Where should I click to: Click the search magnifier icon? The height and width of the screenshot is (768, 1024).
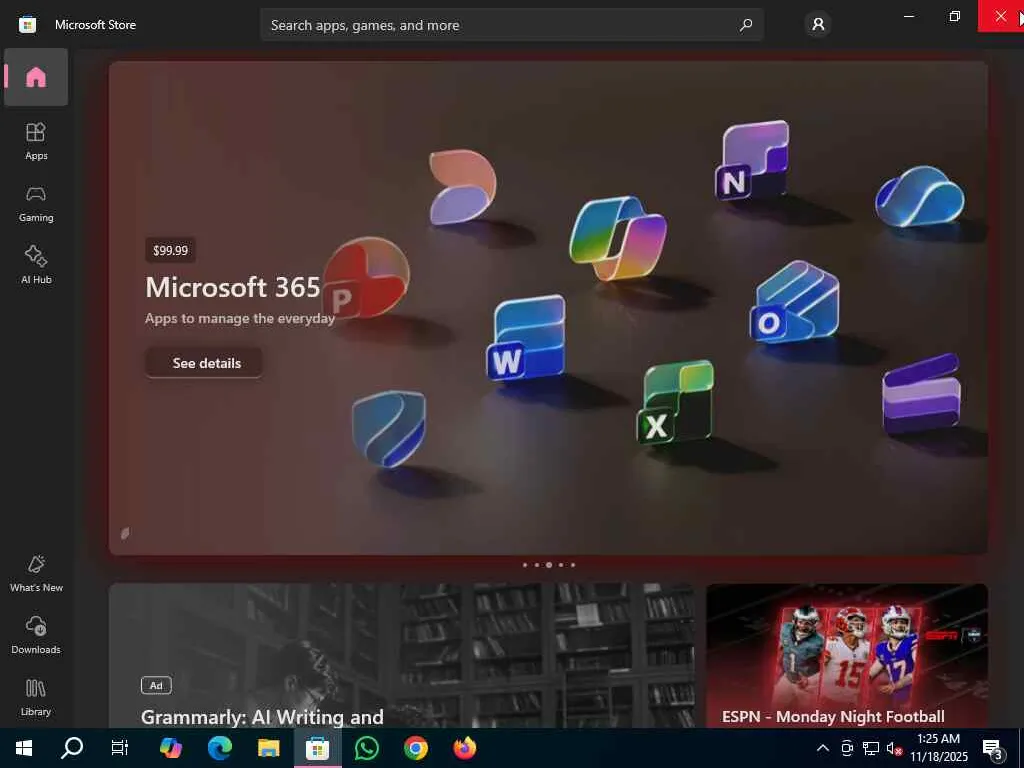[745, 25]
